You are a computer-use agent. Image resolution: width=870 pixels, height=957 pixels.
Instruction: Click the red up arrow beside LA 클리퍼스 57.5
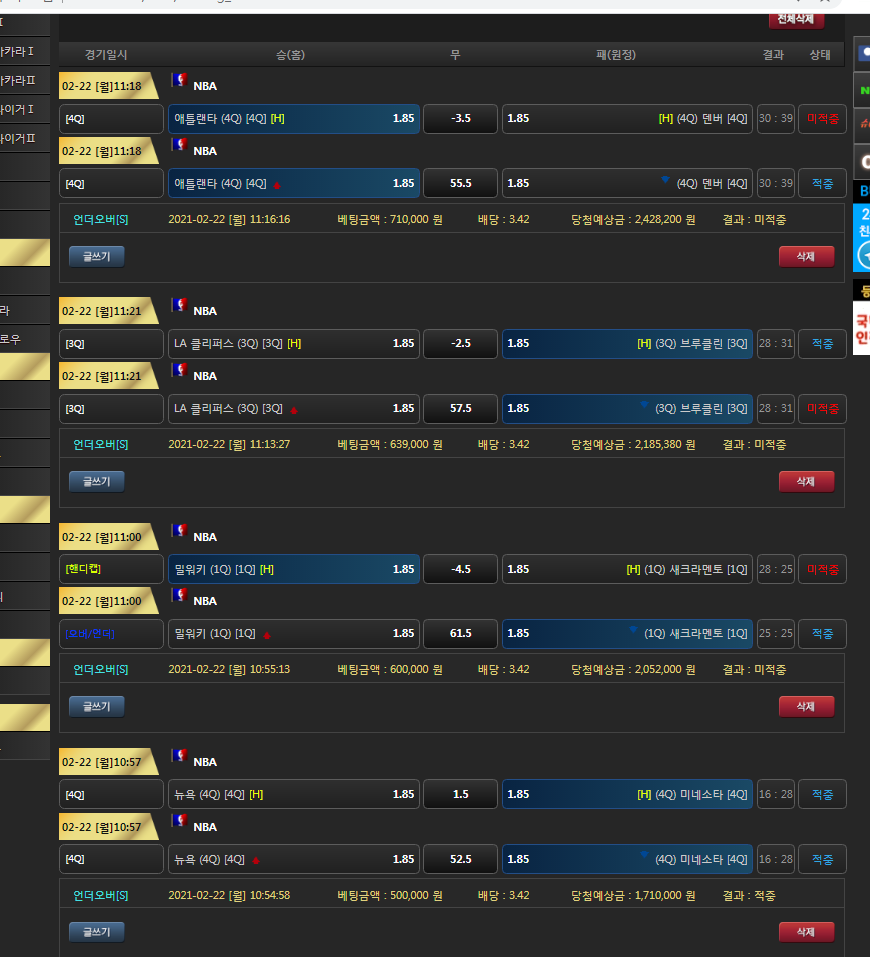click(293, 410)
